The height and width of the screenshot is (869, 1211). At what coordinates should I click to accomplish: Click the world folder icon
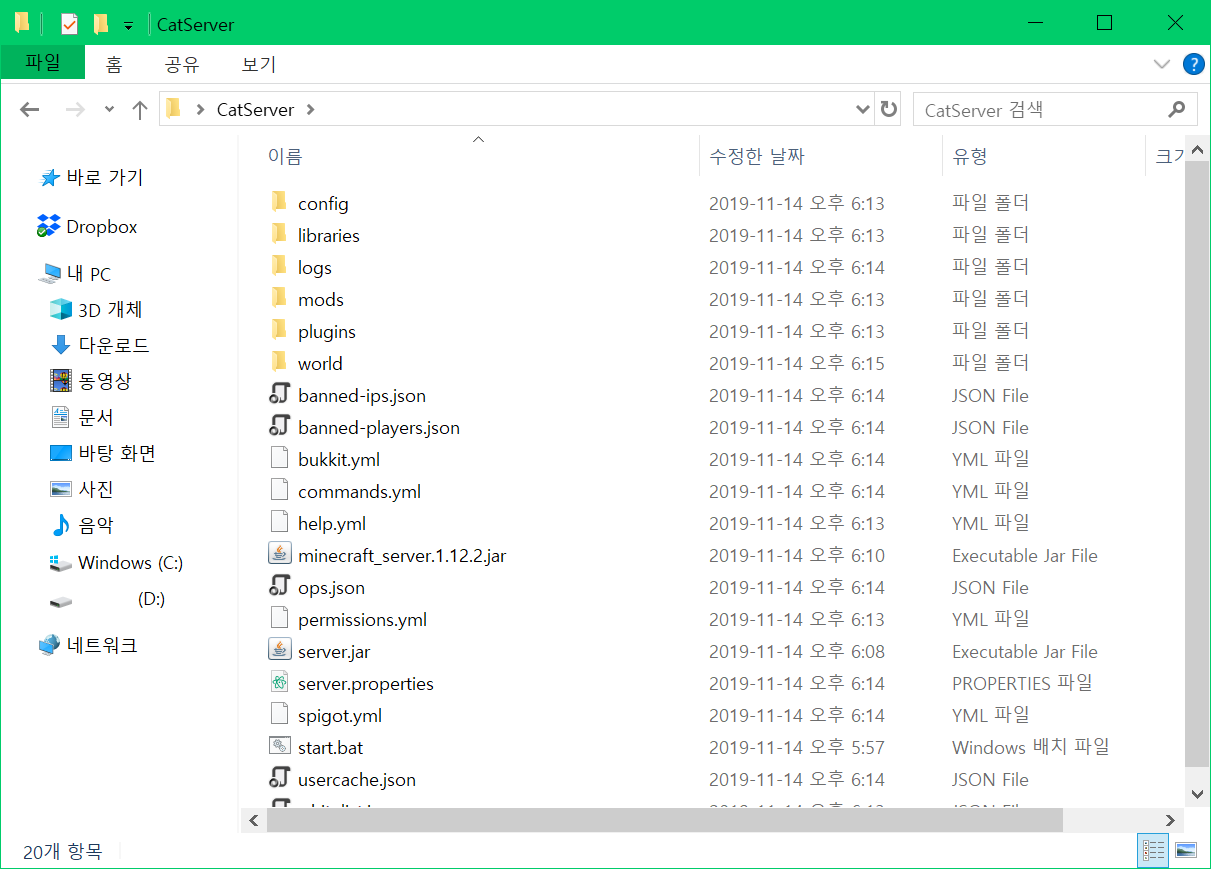[279, 363]
